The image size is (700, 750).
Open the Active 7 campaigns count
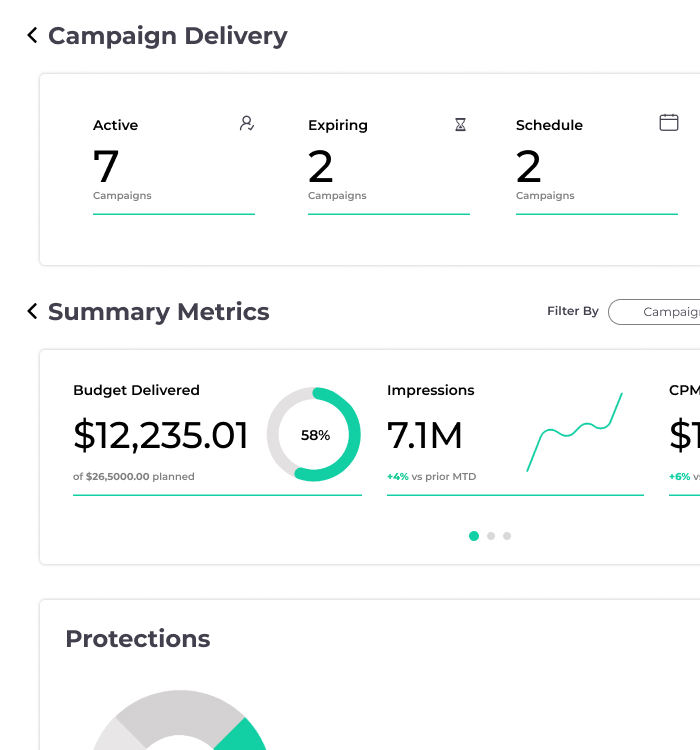(106, 166)
